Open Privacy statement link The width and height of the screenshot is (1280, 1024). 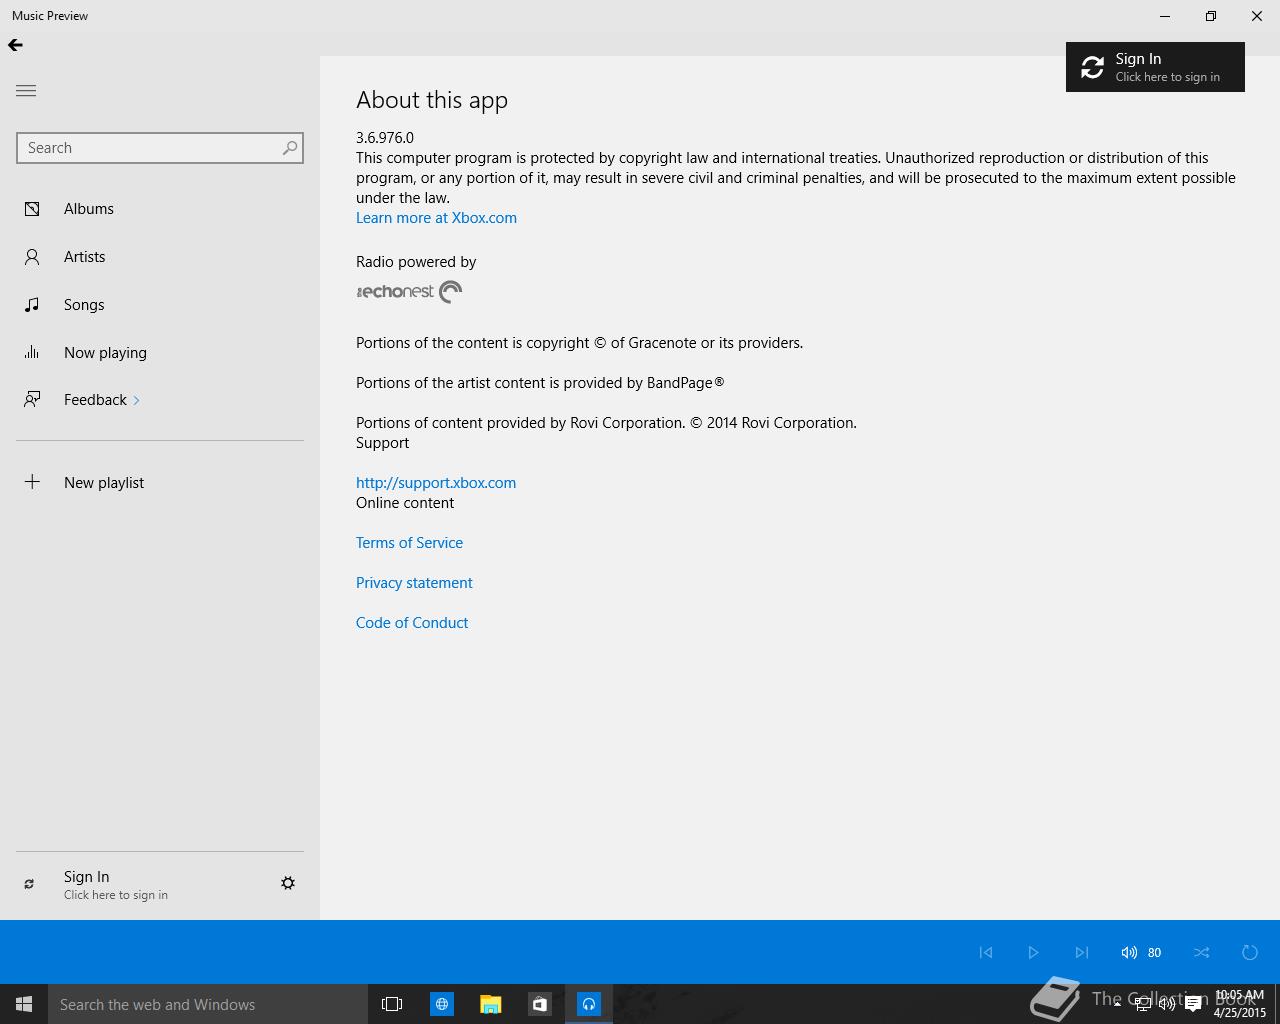[414, 583]
